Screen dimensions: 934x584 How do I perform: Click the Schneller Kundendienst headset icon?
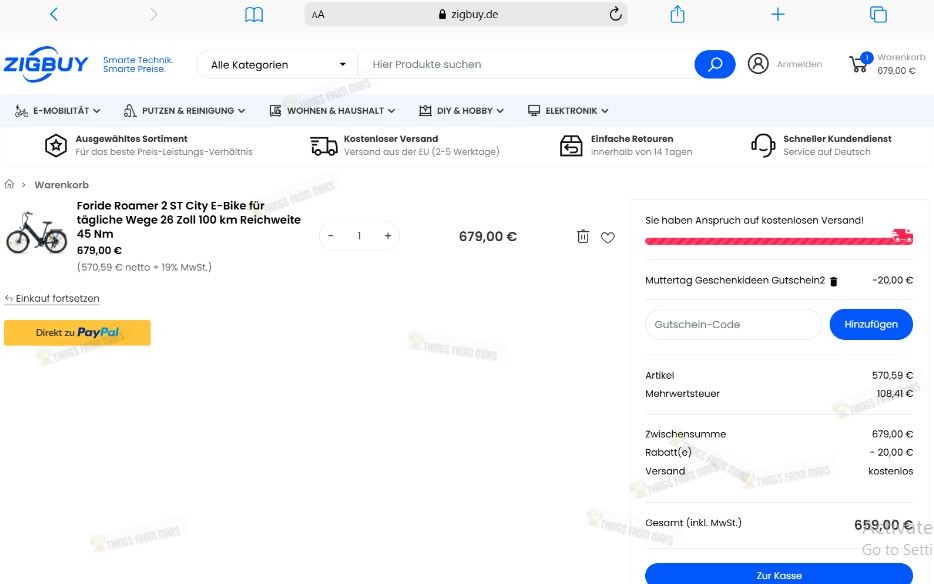[x=763, y=145]
